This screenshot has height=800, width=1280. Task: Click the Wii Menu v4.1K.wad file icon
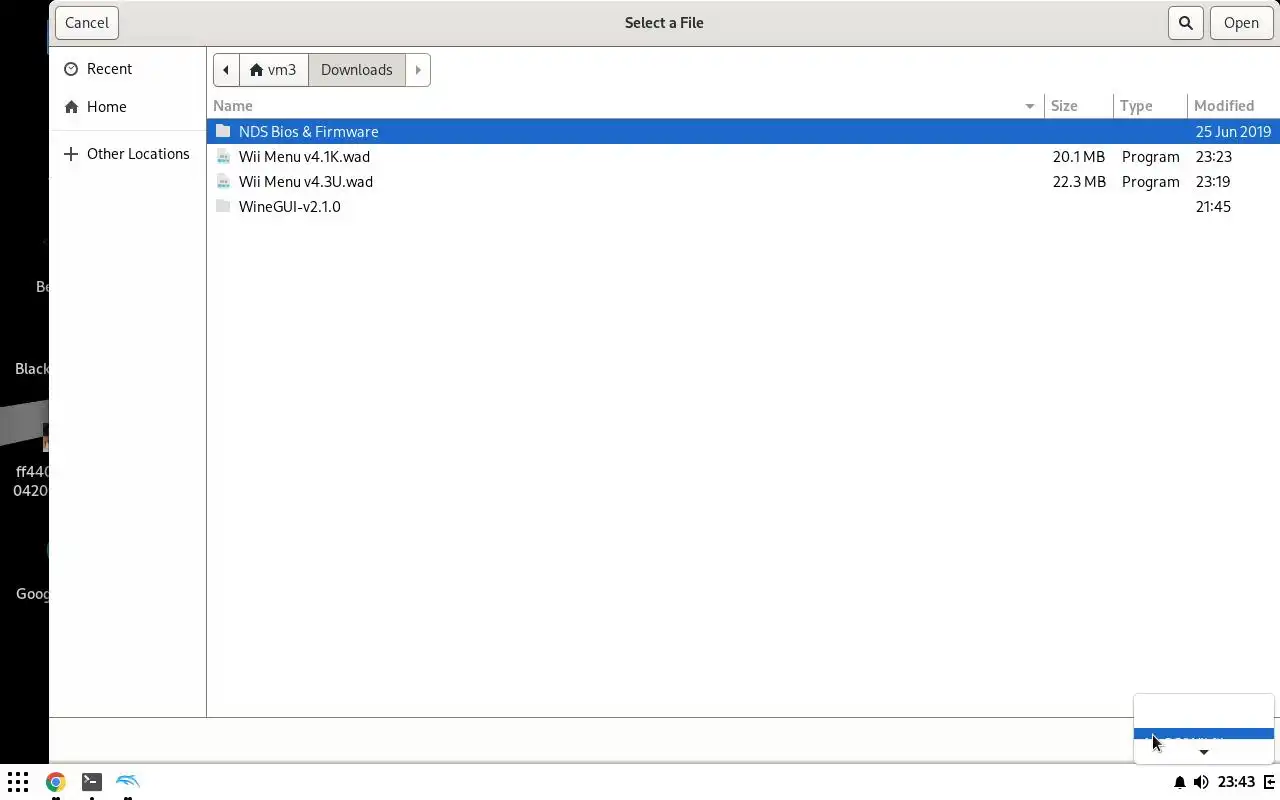[x=223, y=156]
